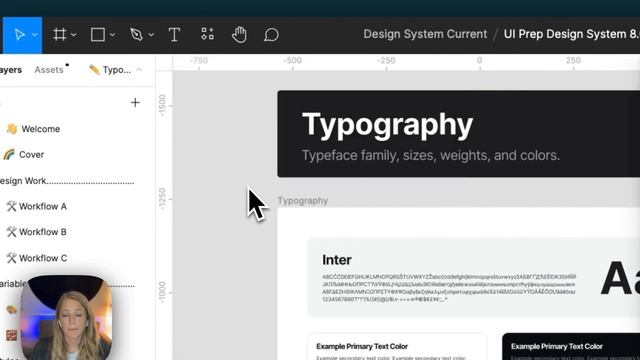Add a new page with plus icon
Viewport: 640px width, 360px height.
(x=135, y=102)
